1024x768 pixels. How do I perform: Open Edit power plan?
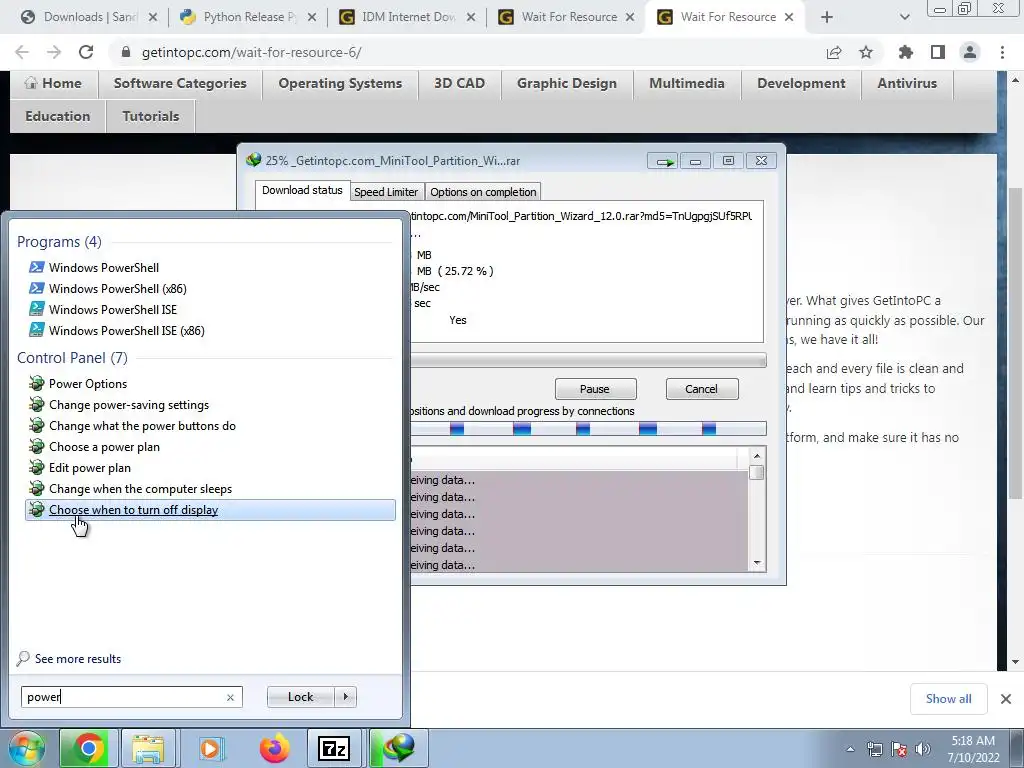point(89,468)
